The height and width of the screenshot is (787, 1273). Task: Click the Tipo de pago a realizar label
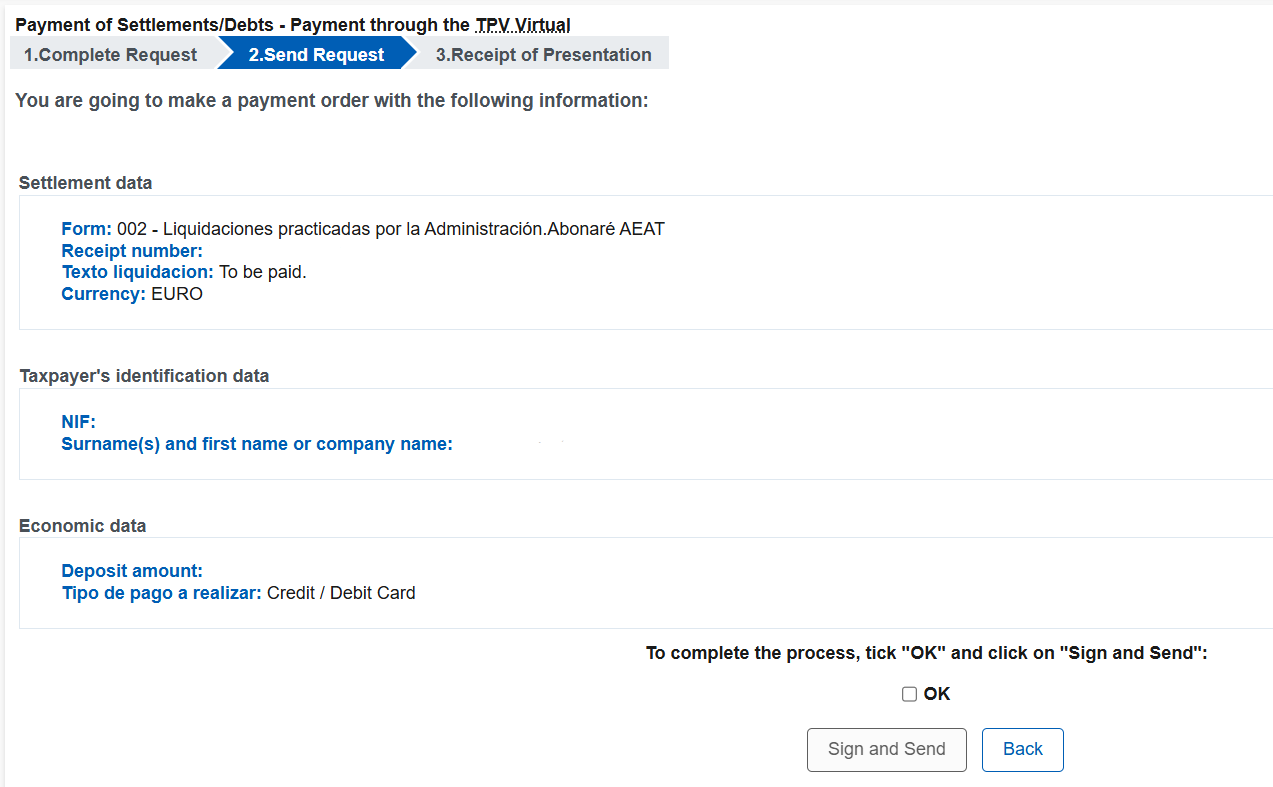tap(159, 592)
